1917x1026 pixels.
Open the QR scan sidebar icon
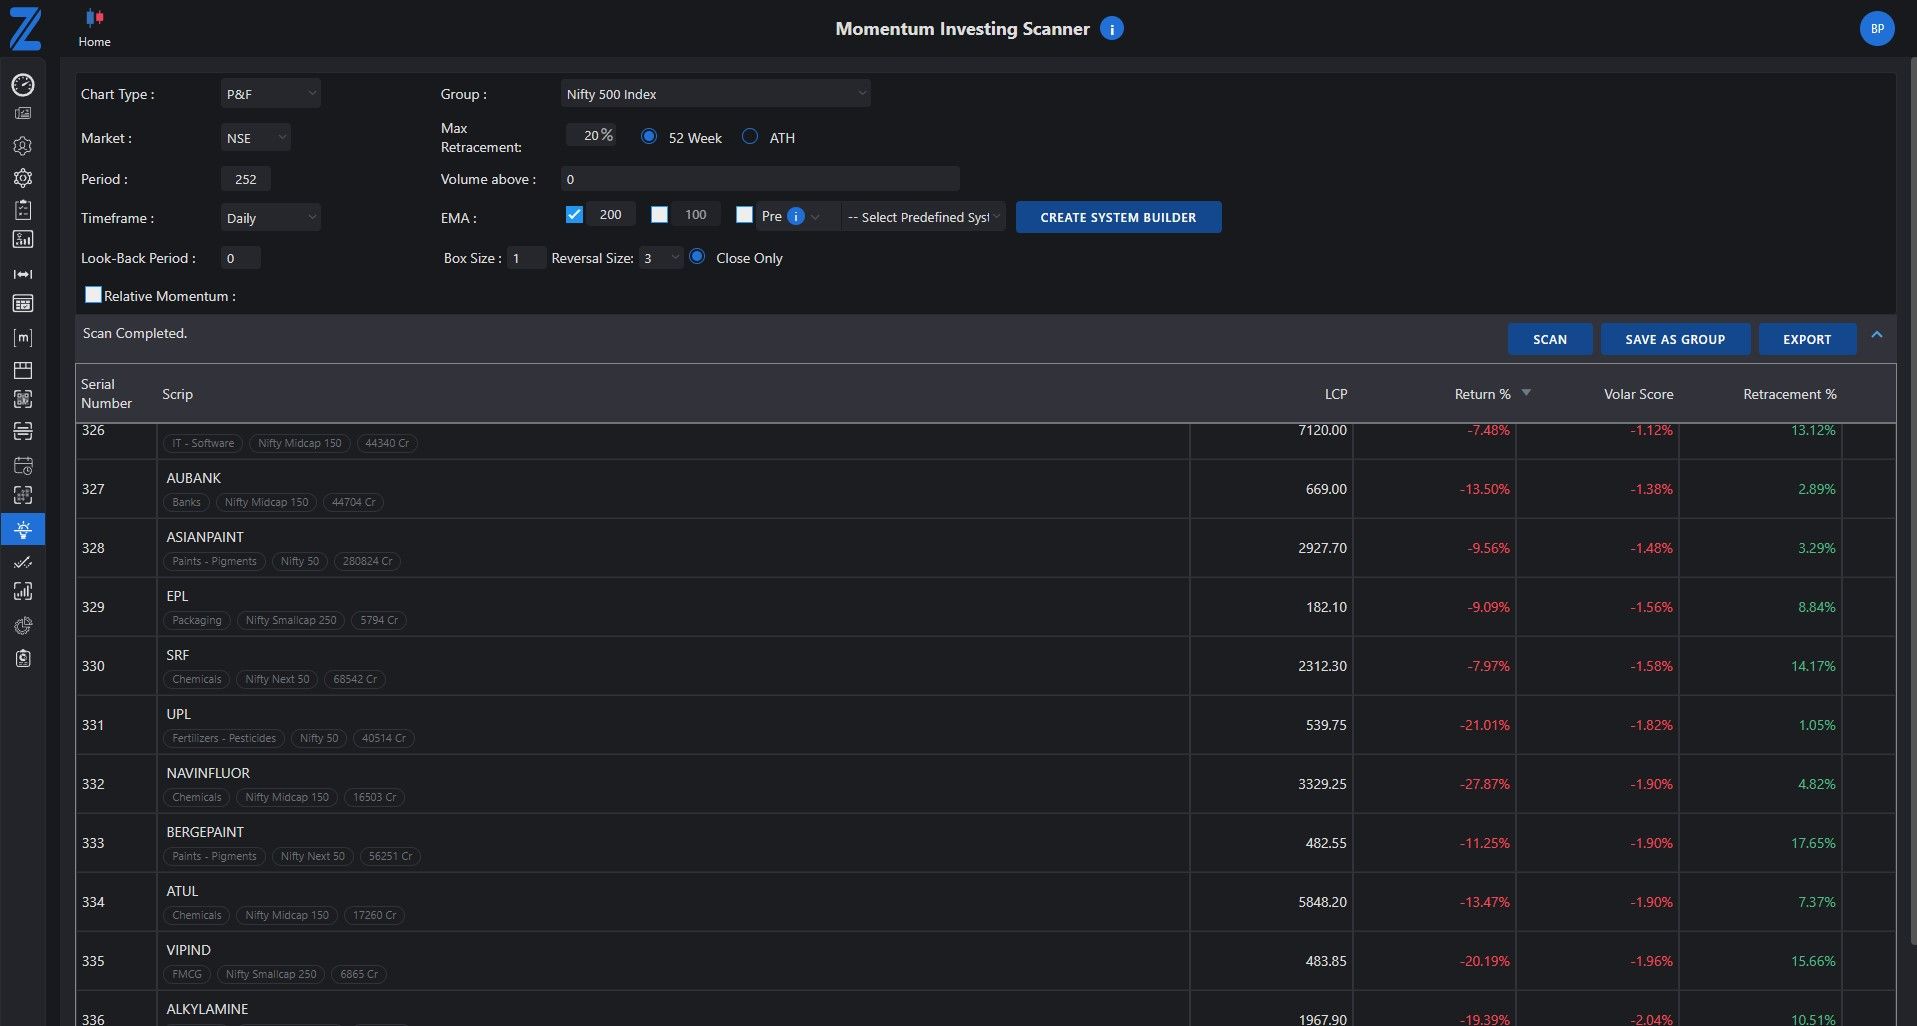tap(23, 399)
